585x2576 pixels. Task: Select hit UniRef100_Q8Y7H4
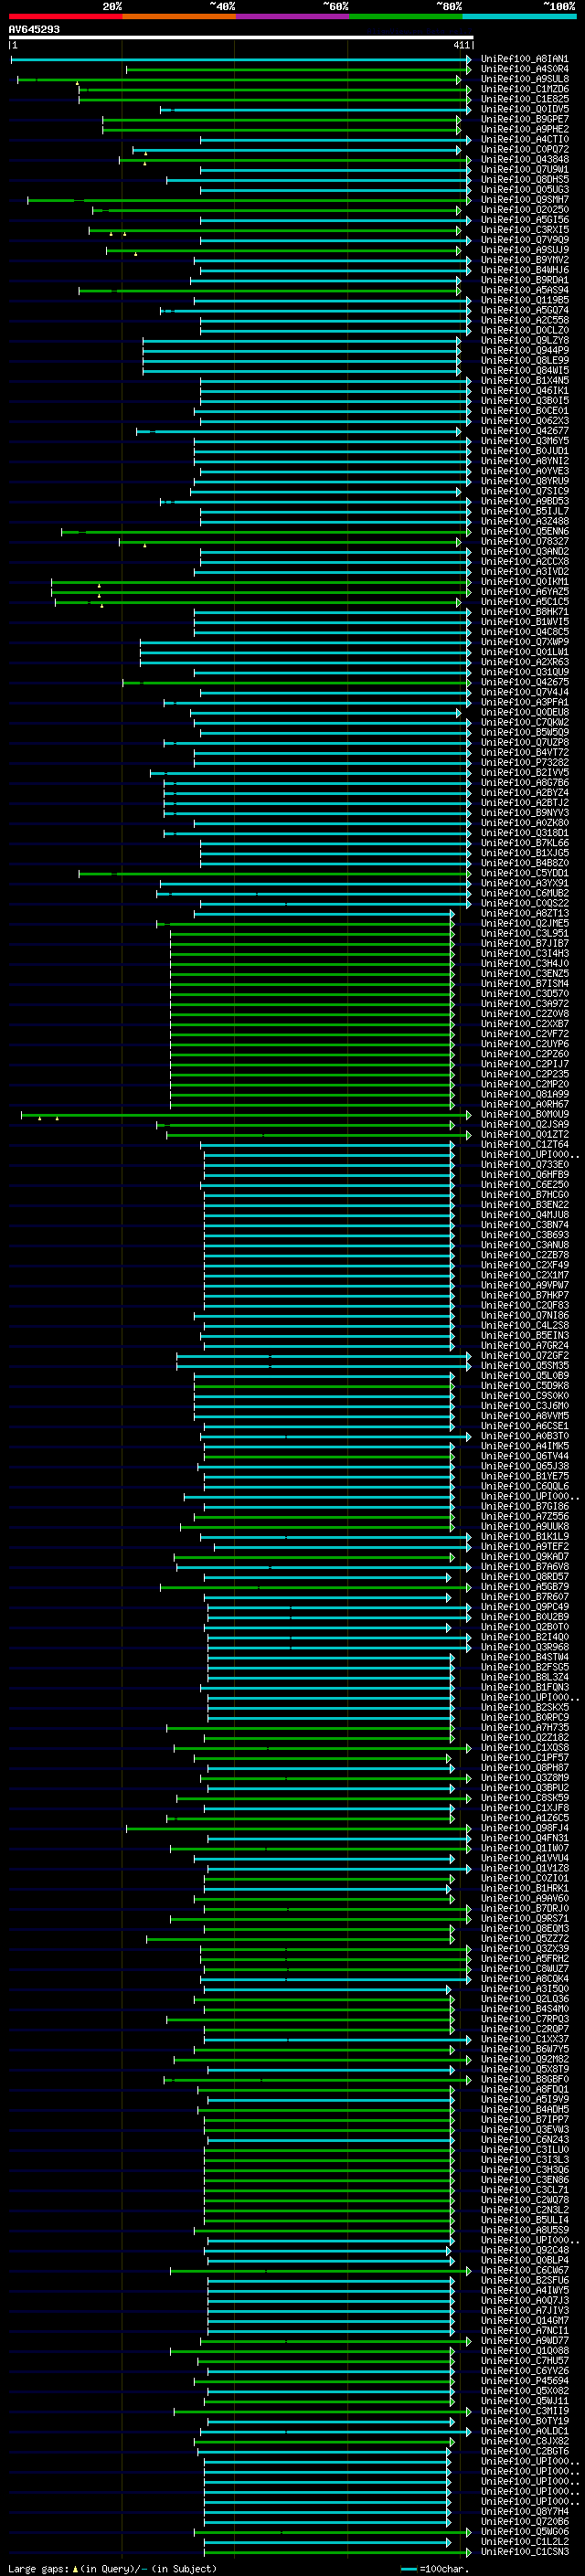click(x=525, y=2511)
